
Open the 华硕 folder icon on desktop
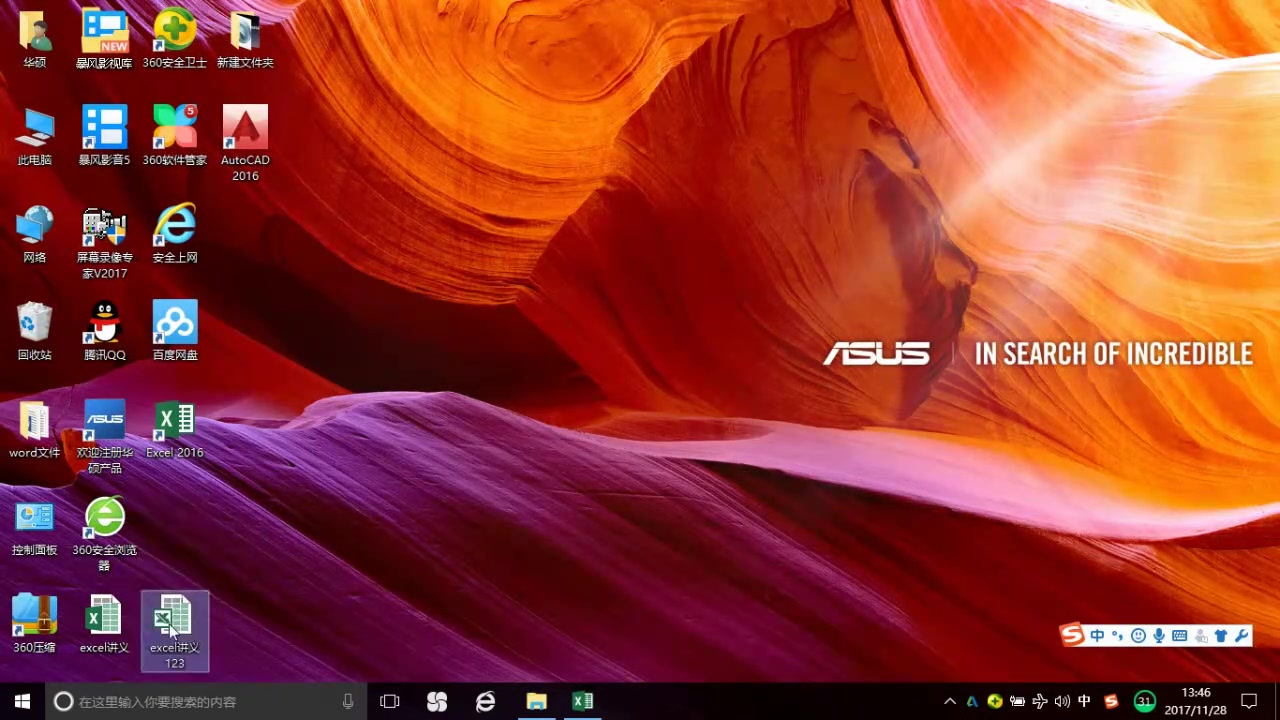35,40
